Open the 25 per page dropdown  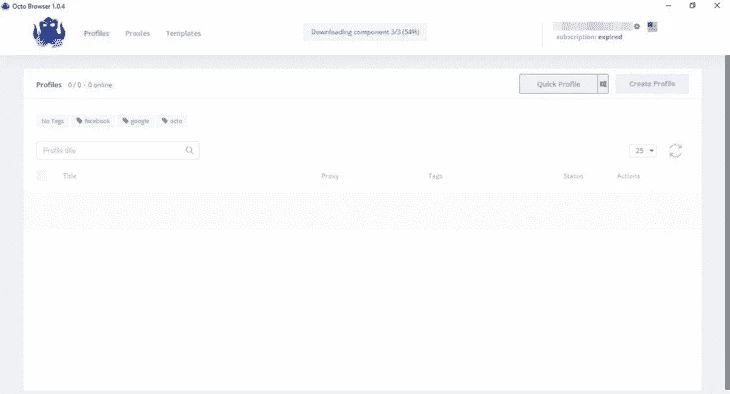pos(643,151)
